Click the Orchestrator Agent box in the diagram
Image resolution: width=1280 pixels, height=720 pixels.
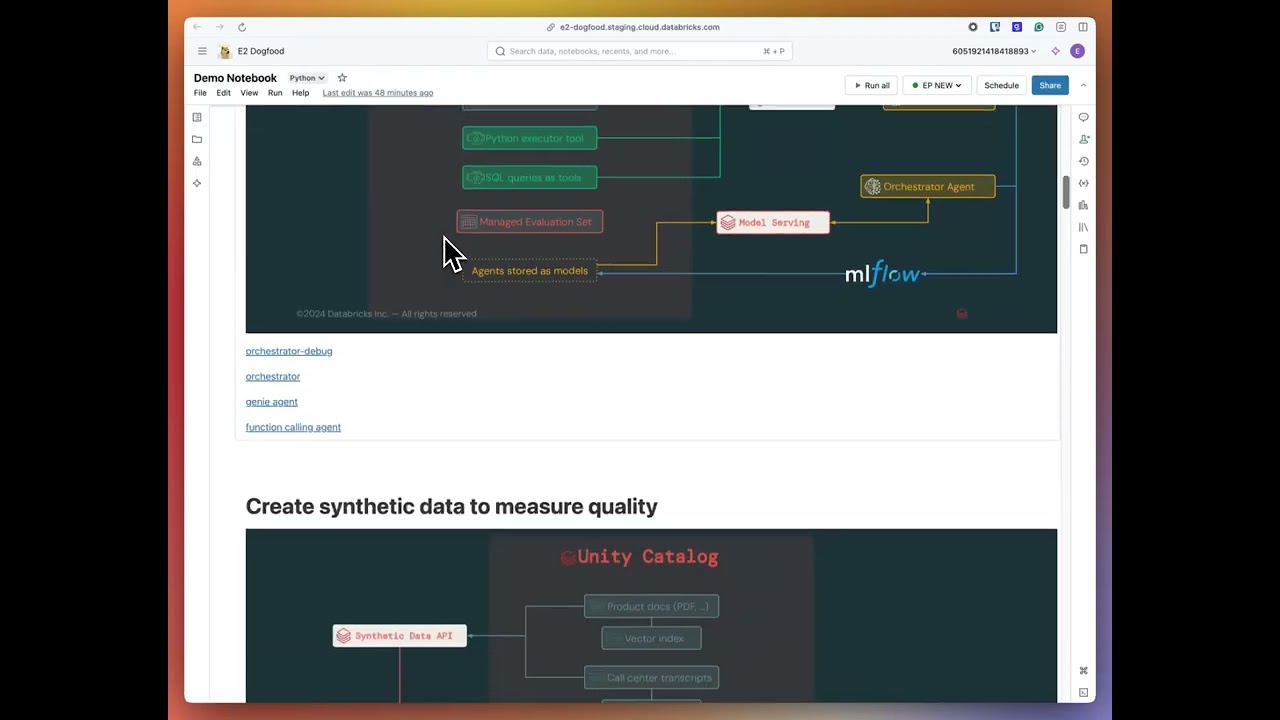[x=928, y=187]
